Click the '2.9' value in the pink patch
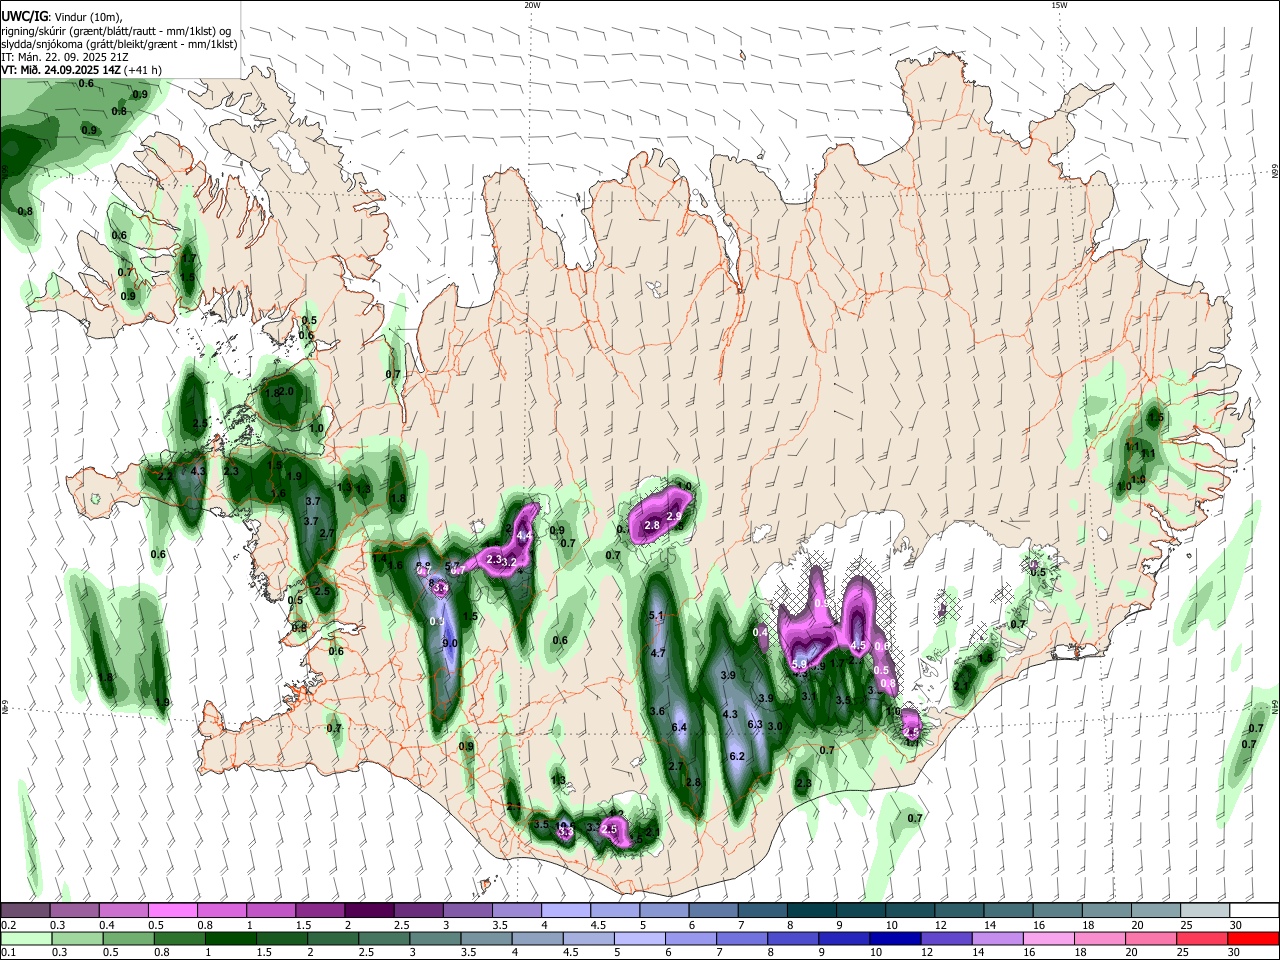This screenshot has height=960, width=1280. click(674, 516)
